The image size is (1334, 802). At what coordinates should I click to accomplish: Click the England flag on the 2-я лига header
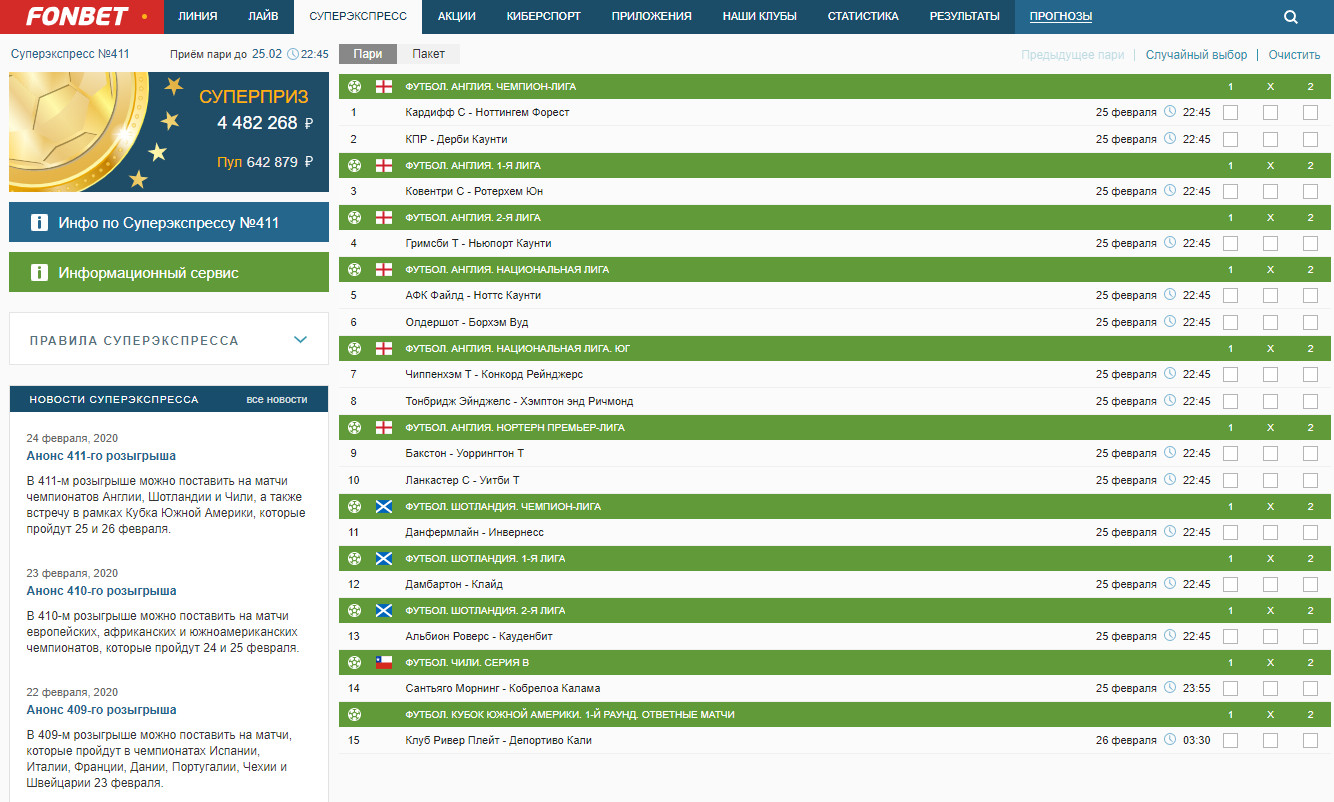pos(383,217)
